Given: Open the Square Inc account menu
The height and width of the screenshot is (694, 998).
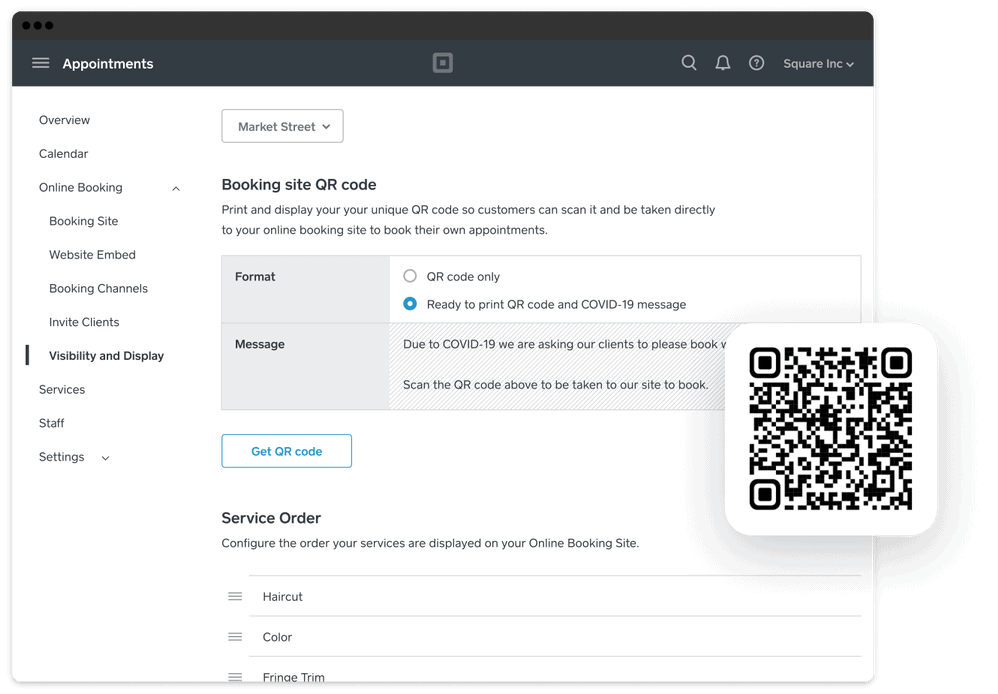Looking at the screenshot, I should 818,64.
